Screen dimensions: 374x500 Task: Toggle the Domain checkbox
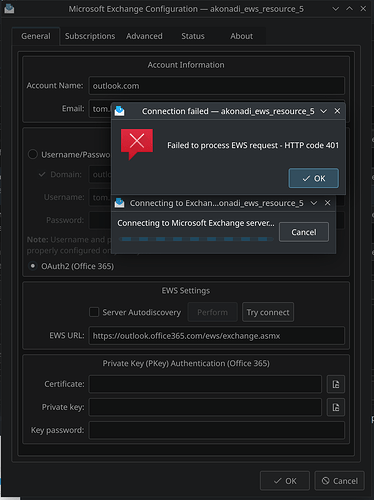click(42, 174)
